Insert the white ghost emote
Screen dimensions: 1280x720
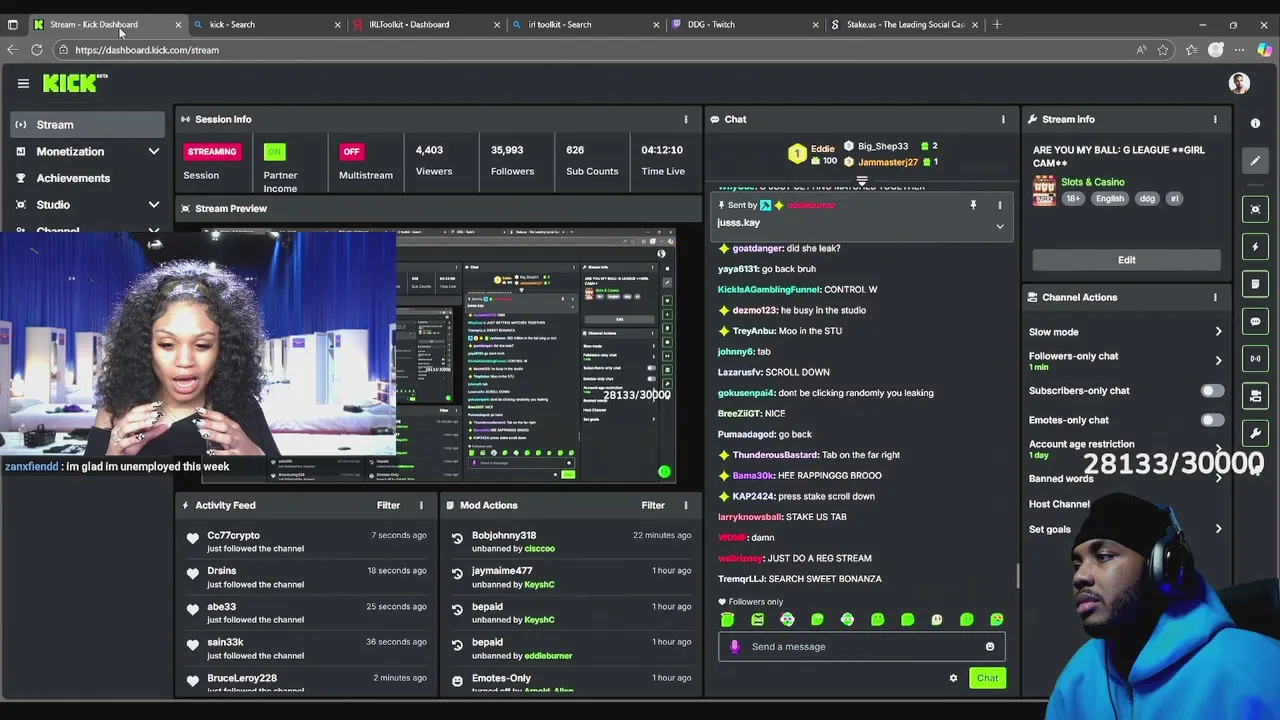[x=937, y=620]
